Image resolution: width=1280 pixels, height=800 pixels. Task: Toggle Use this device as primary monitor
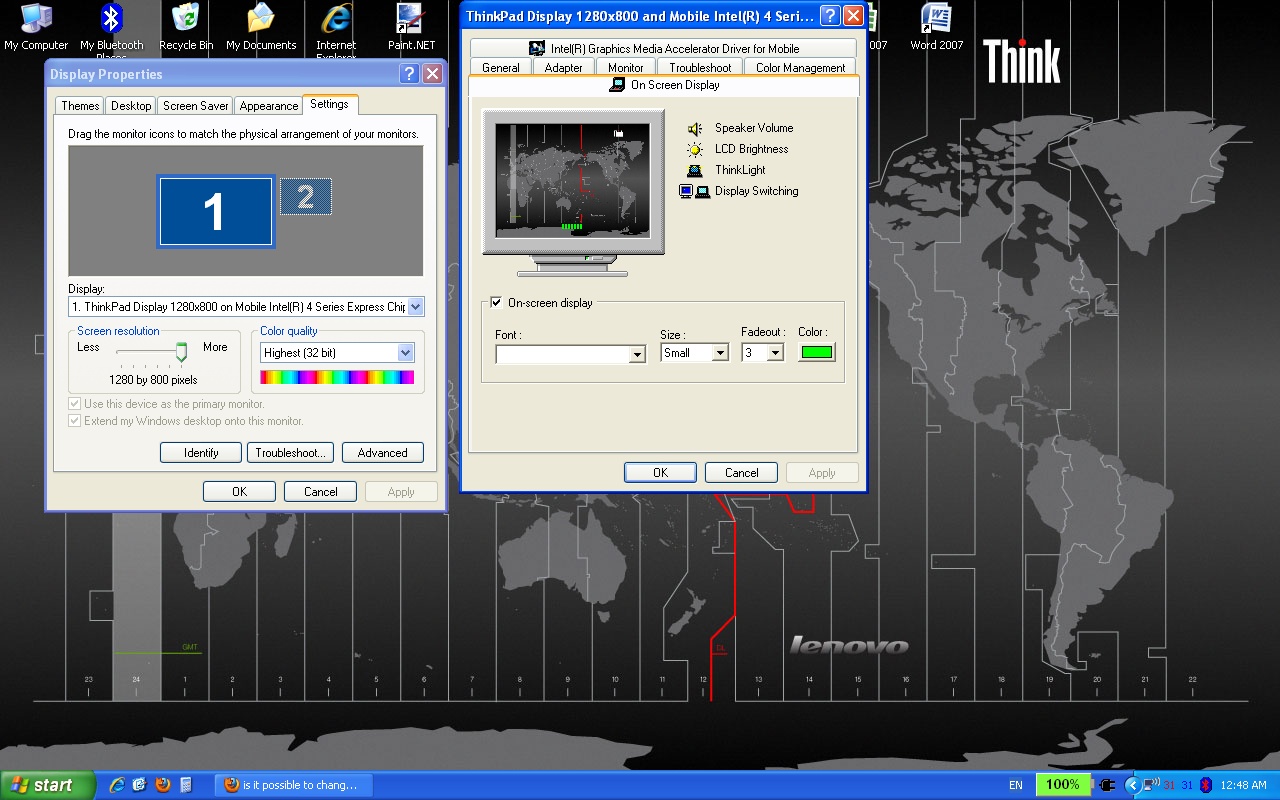[74, 404]
